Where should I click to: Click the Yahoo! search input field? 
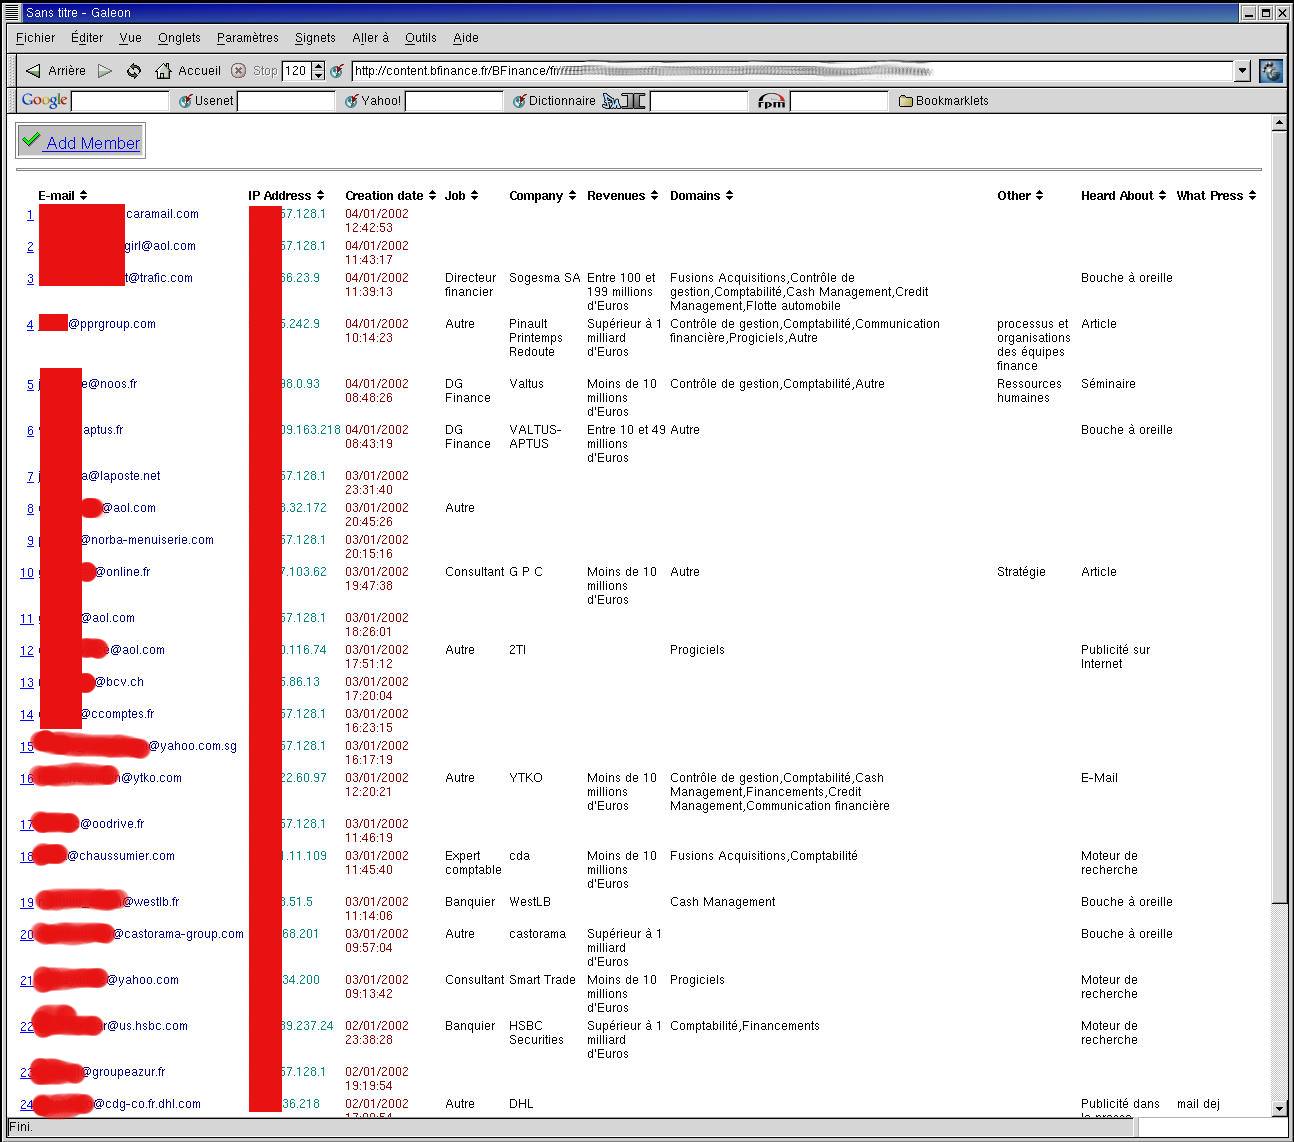point(454,101)
